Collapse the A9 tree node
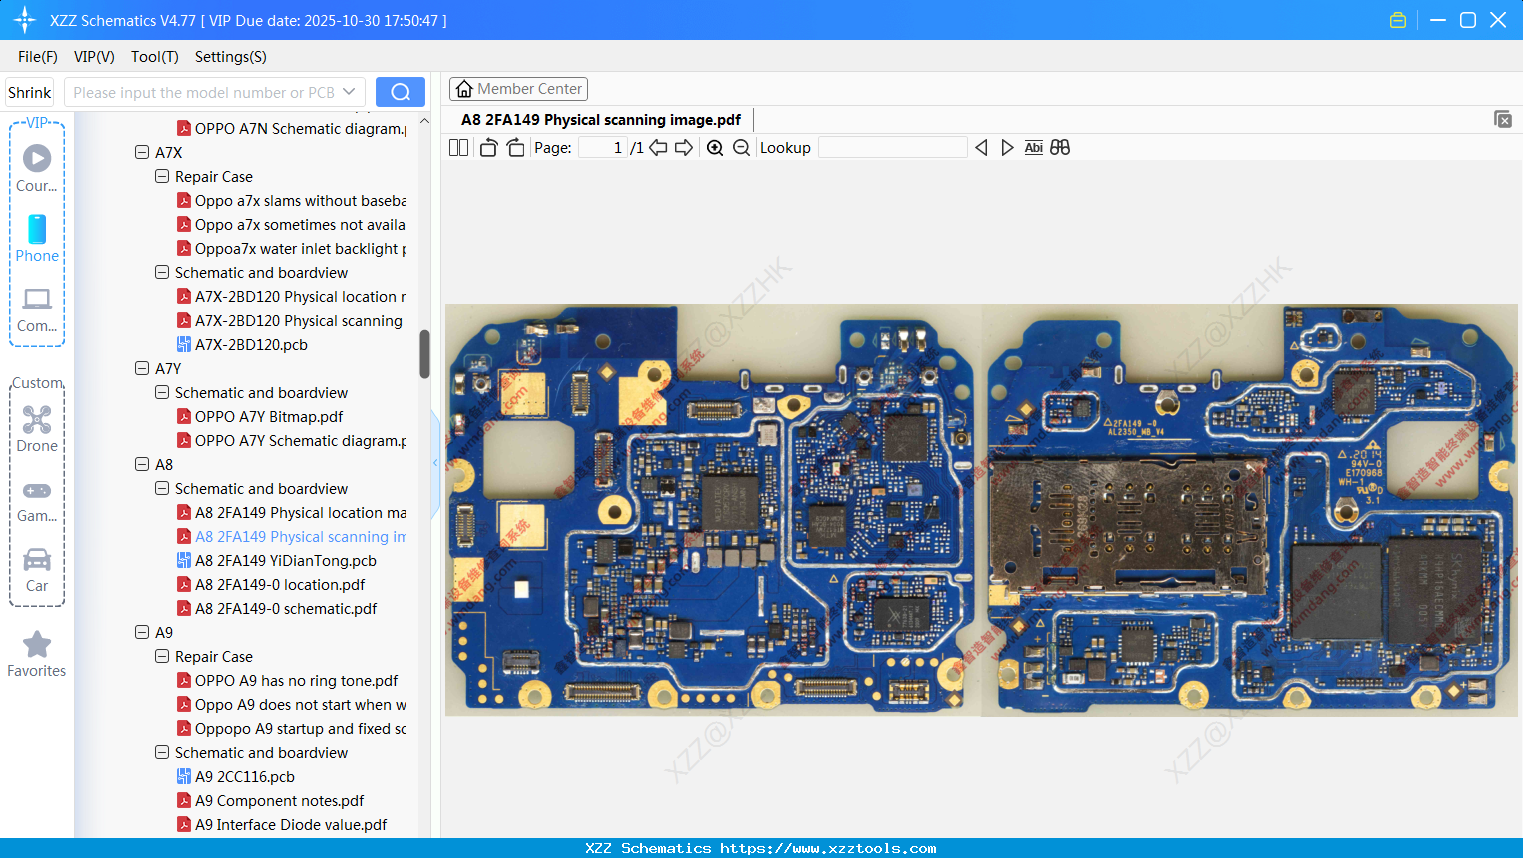The image size is (1523, 858). pos(142,632)
